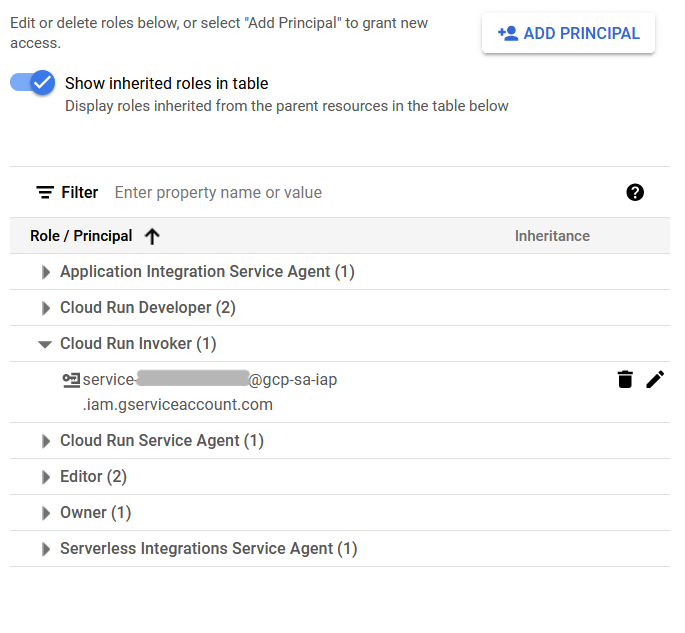The height and width of the screenshot is (633, 685).
Task: Click the Add Principal button
Action: pos(568,33)
